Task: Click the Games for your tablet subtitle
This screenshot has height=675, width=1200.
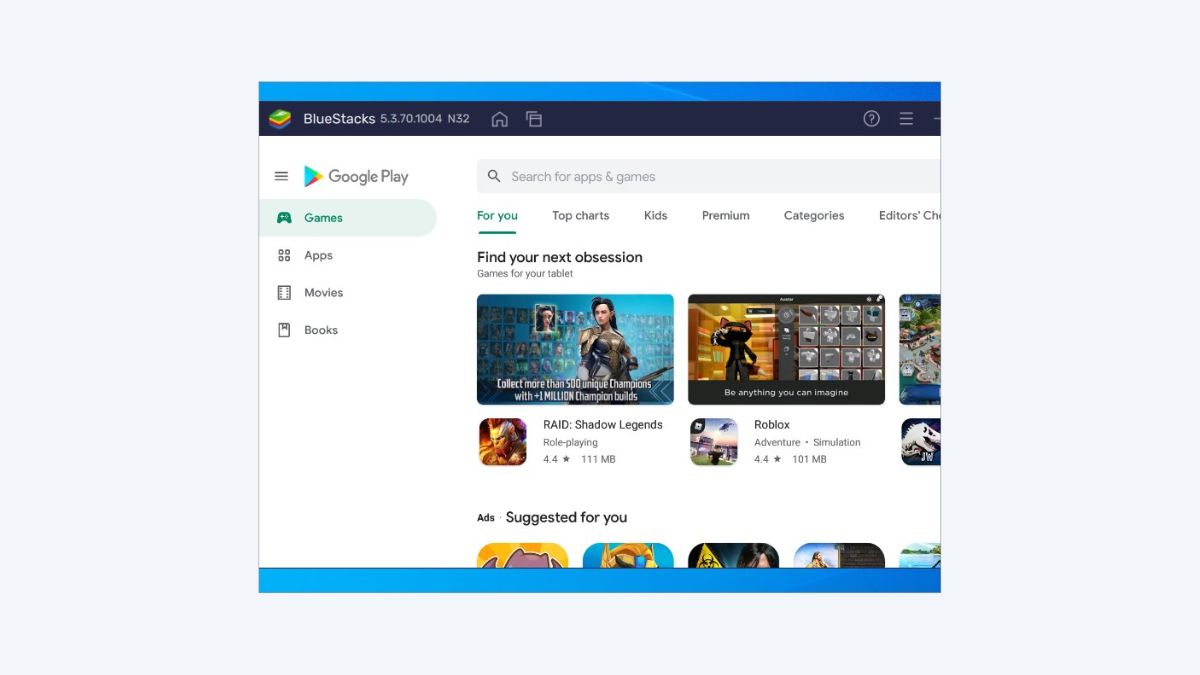Action: 525,274
